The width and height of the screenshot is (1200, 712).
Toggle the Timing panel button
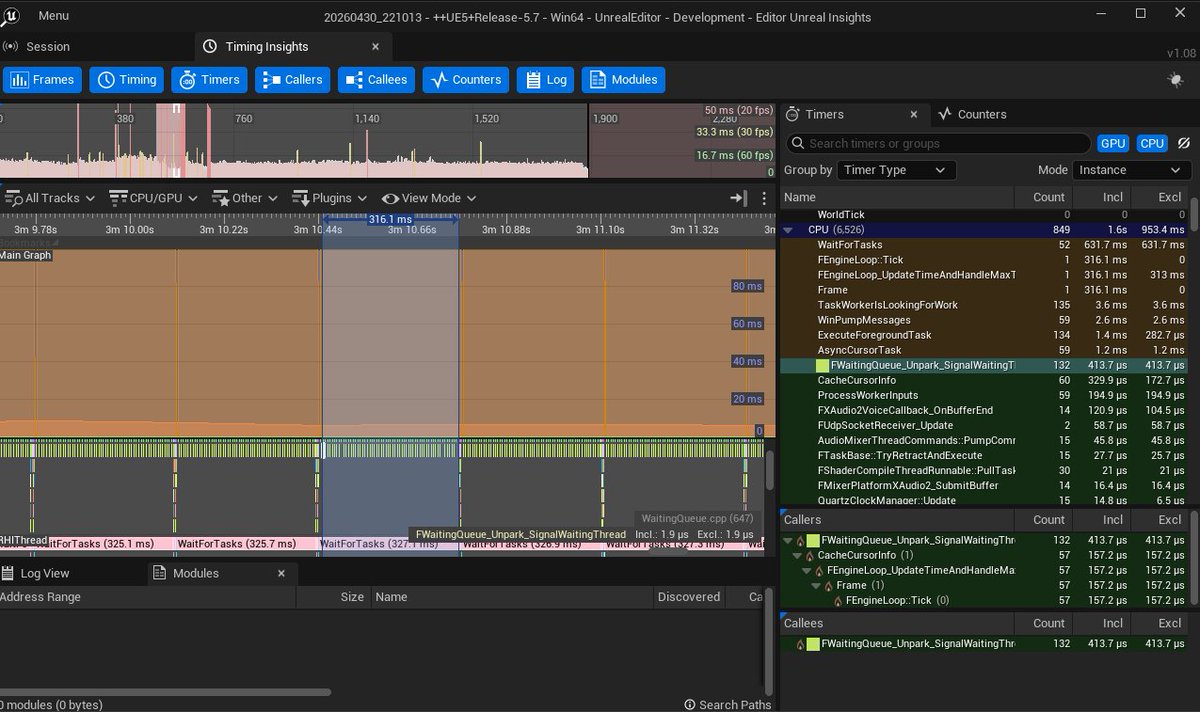pos(126,80)
